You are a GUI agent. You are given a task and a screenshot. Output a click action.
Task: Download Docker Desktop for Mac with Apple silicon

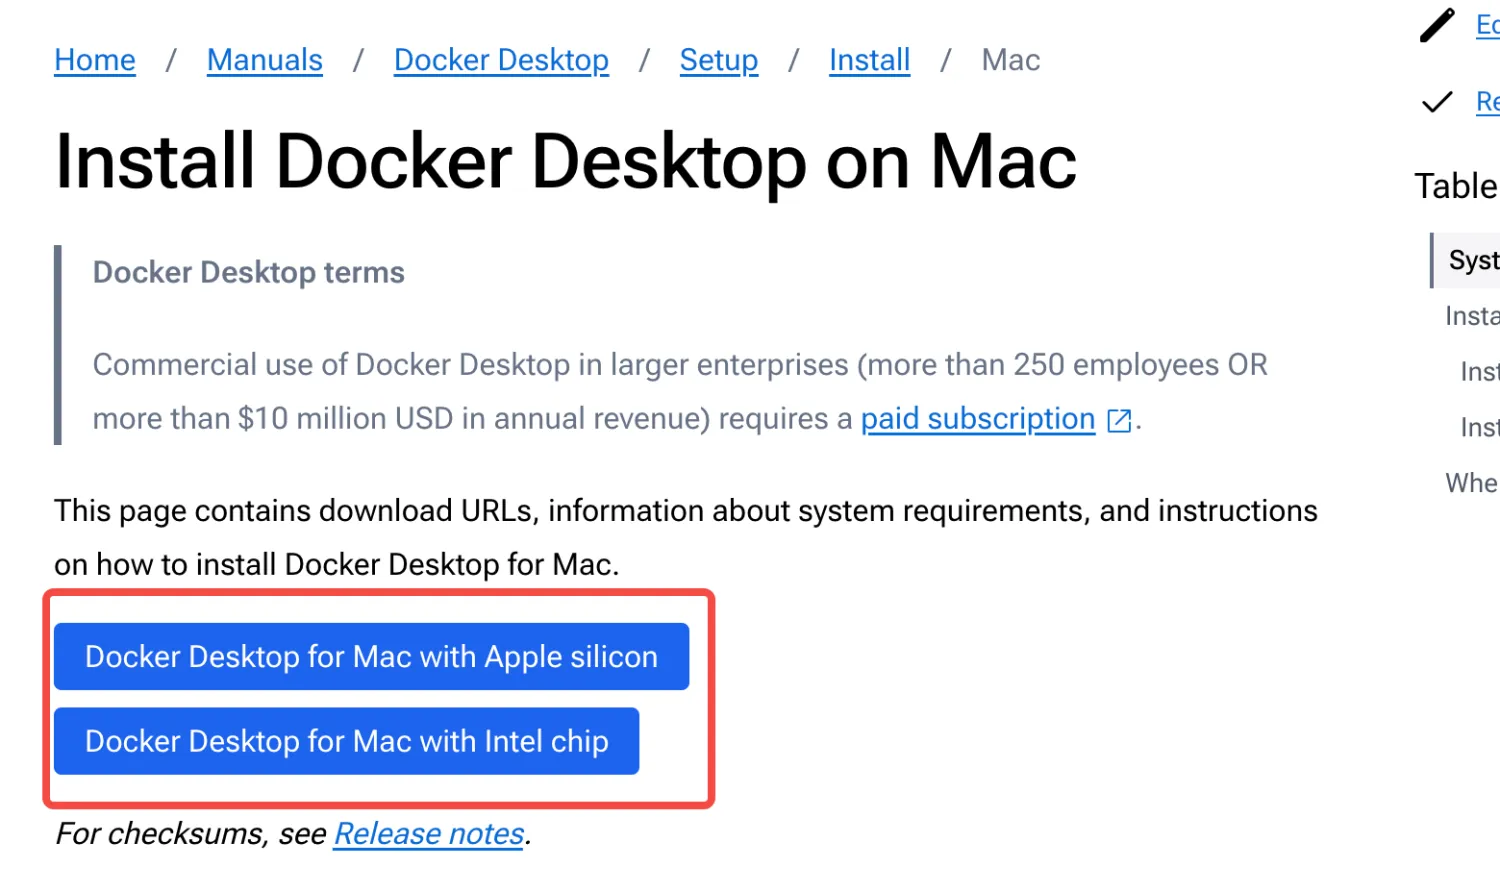coord(371,657)
